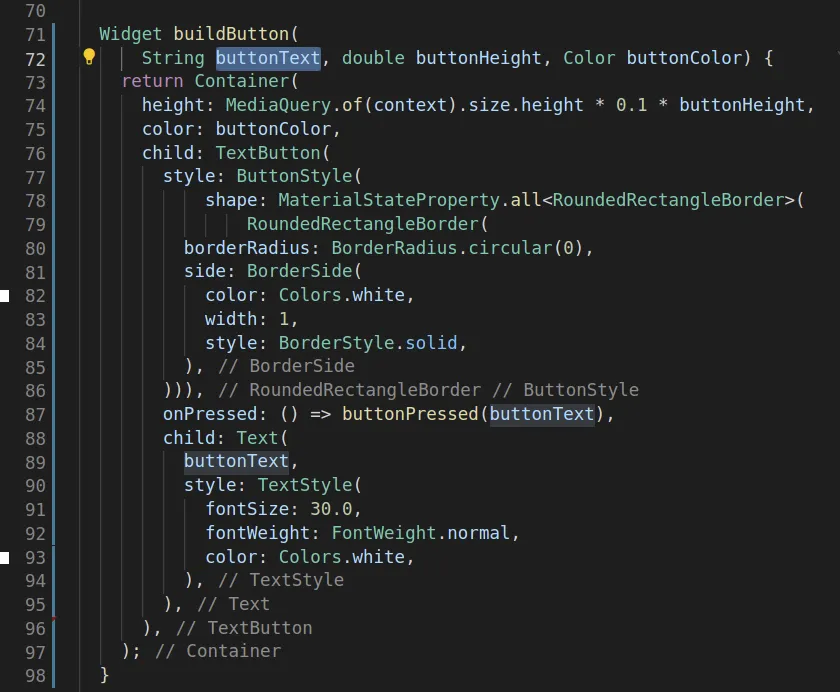This screenshot has width=840, height=692.
Task: Click 'onPressed' property on line 87
Action: [x=210, y=414]
